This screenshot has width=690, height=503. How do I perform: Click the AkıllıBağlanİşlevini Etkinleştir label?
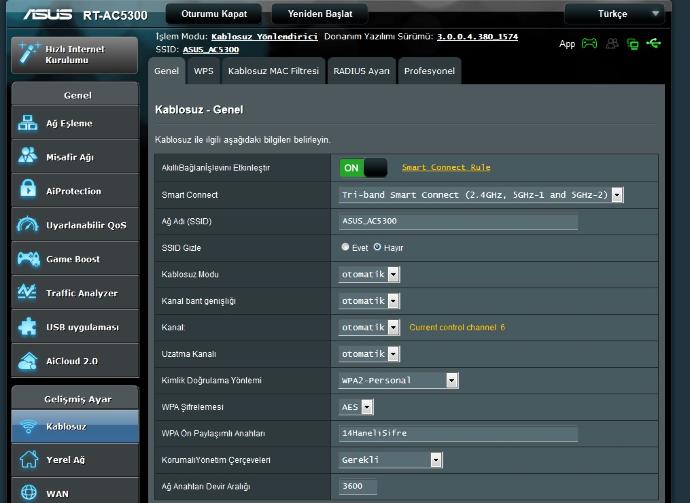point(216,168)
